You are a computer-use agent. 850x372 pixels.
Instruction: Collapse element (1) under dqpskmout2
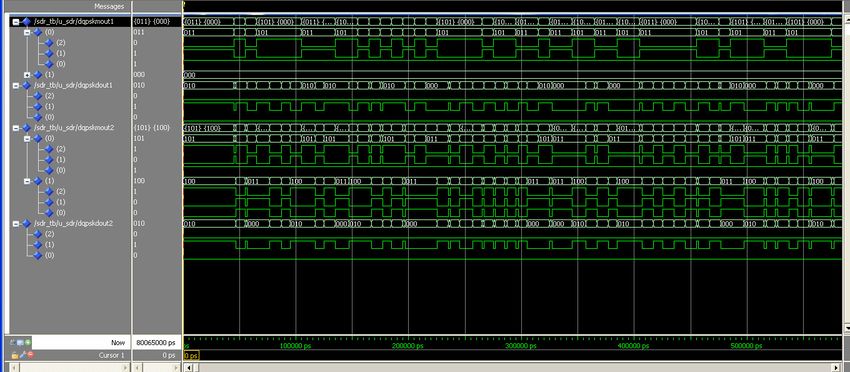pos(27,181)
